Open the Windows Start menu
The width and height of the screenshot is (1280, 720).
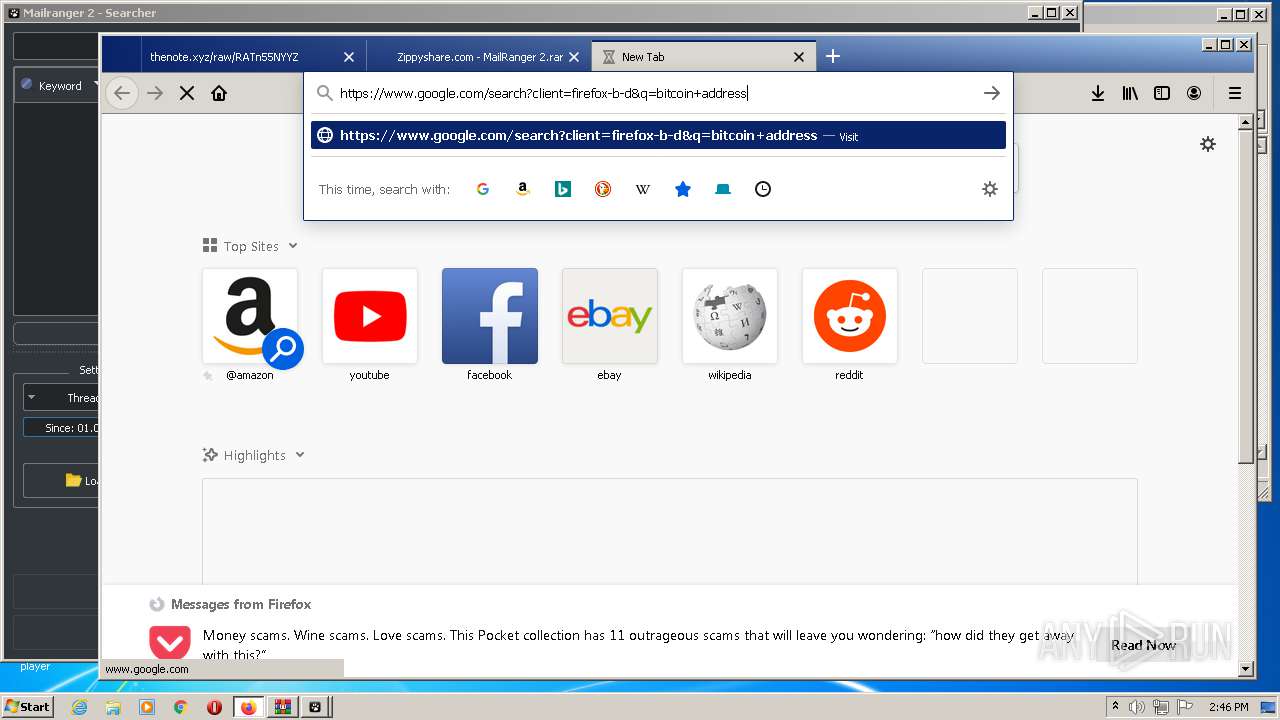click(x=28, y=706)
